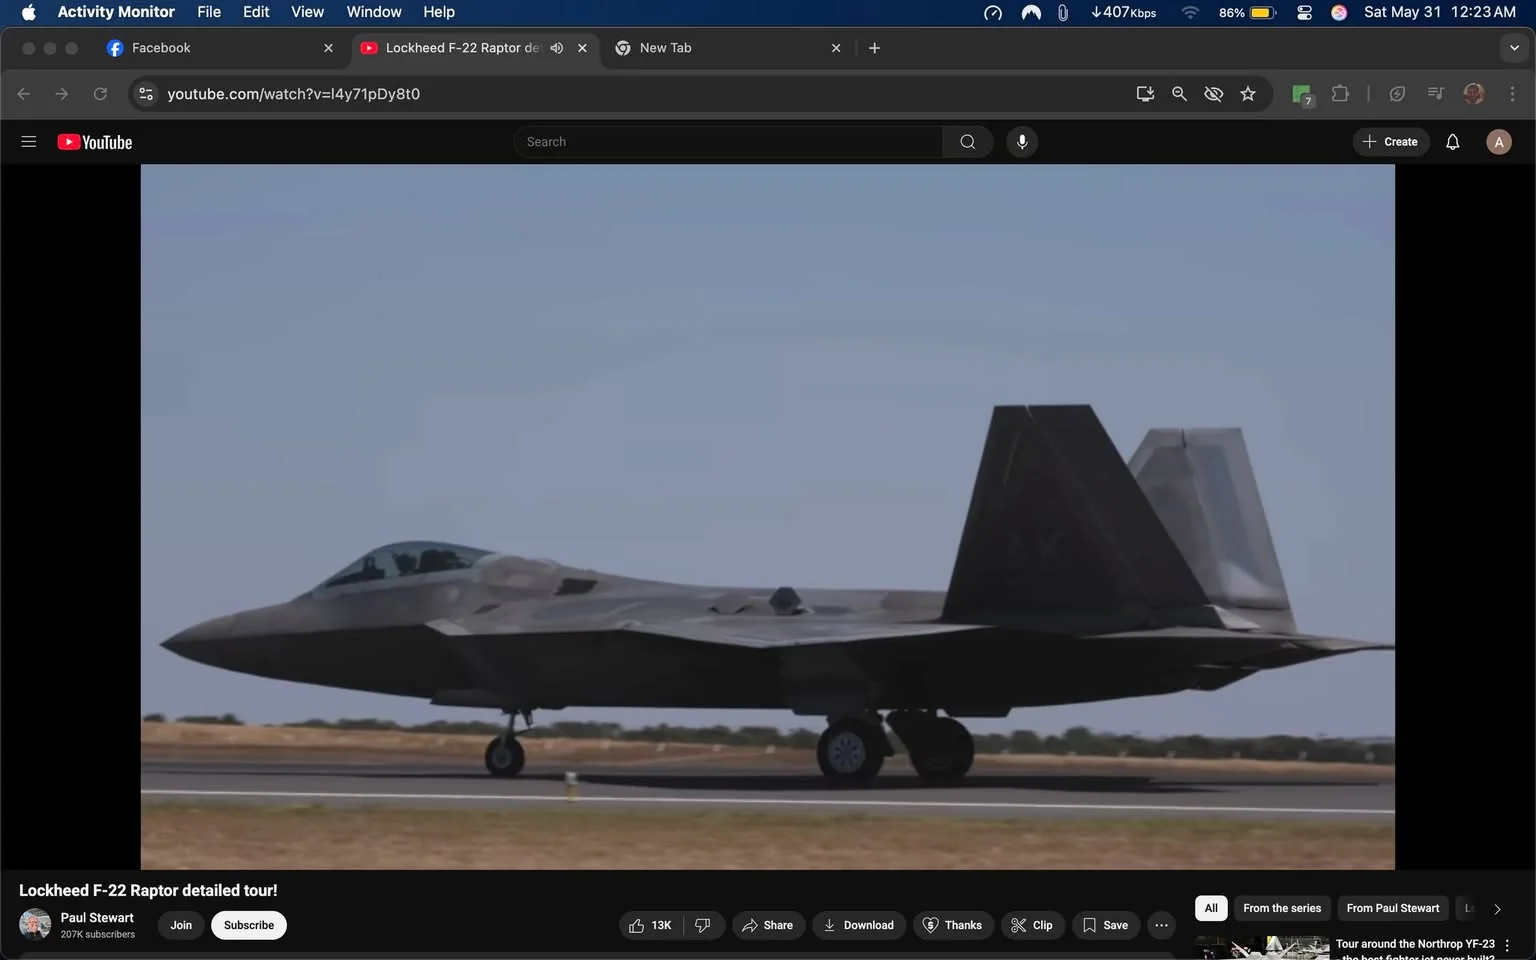The width and height of the screenshot is (1536, 960).
Task: Mute the Lockheed F-22 Raptor tab audio
Action: point(557,48)
